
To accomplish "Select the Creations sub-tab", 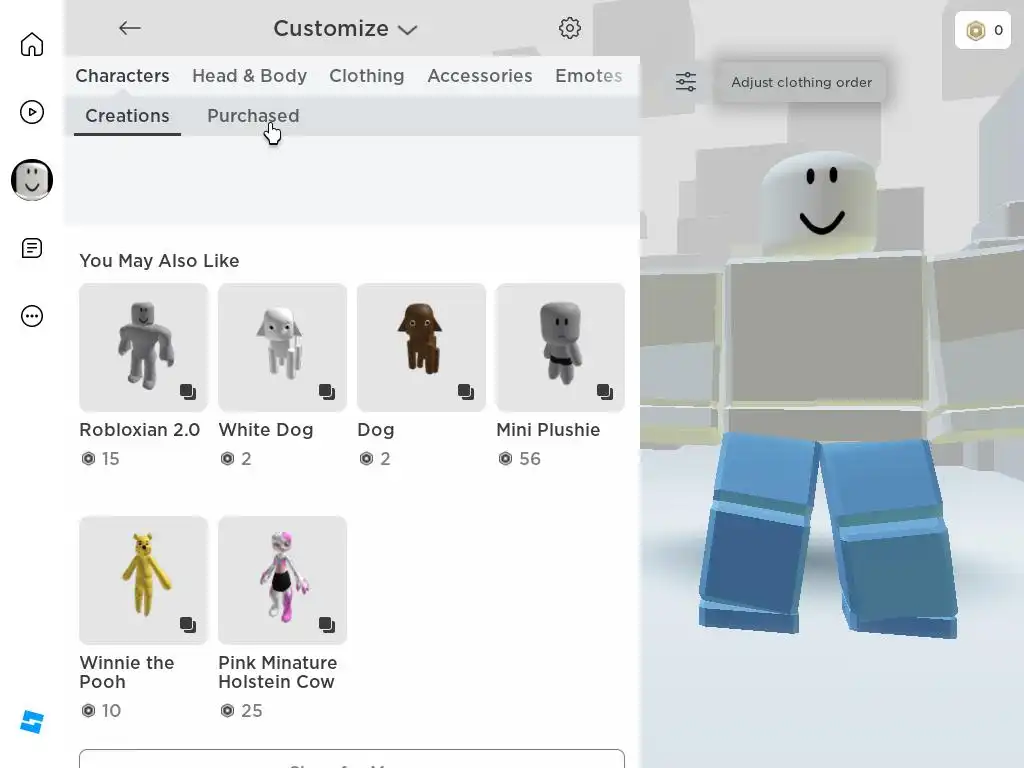I will click(127, 116).
